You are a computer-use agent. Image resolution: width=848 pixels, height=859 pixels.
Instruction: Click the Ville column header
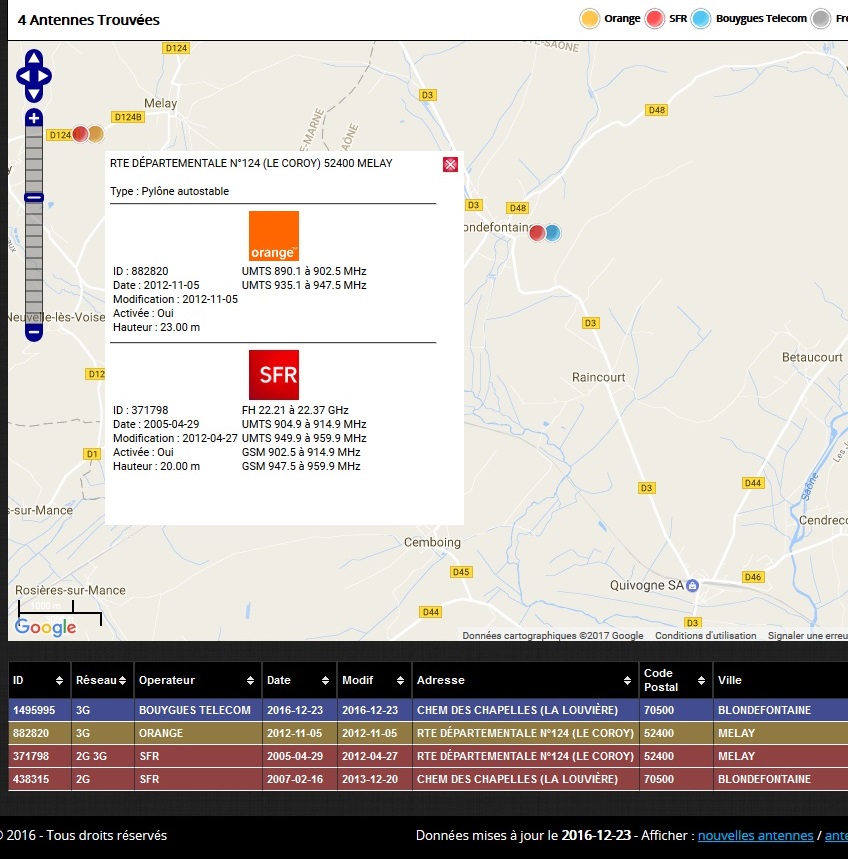780,680
